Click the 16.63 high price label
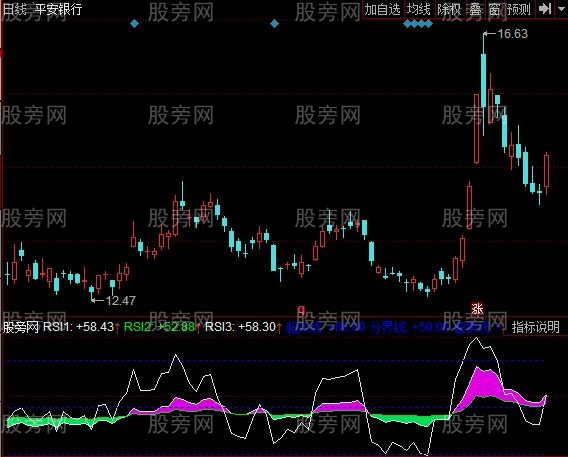This screenshot has height=457, width=568. click(x=512, y=34)
